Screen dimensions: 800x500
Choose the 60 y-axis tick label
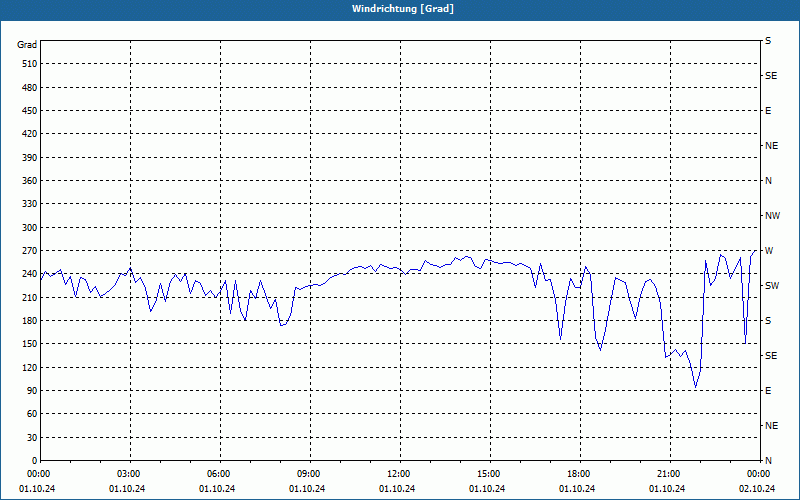[32, 414]
